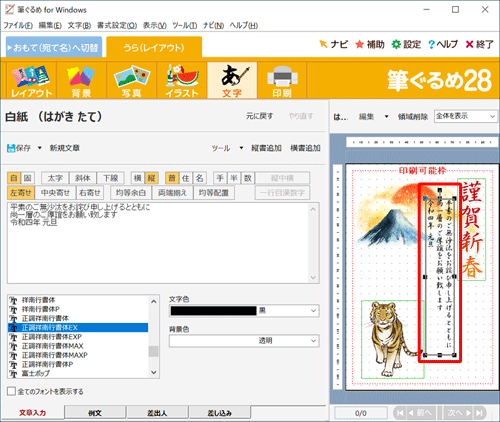Open the 印刷 print tool
Screen dimensions: 500x422
[282, 80]
